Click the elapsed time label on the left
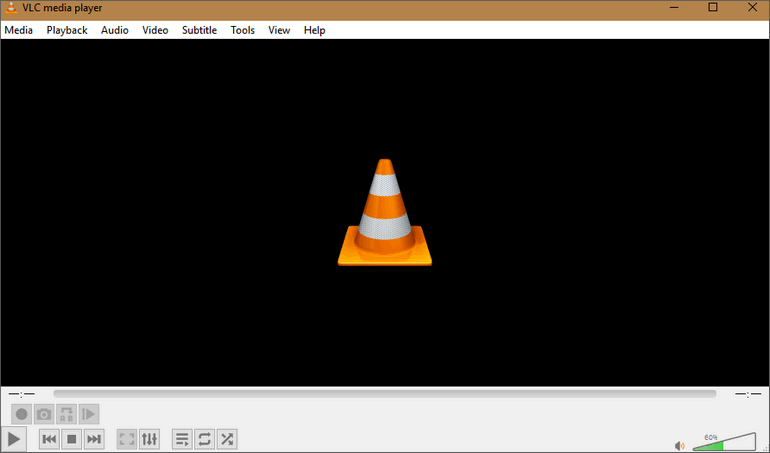The height and width of the screenshot is (453, 770). [x=22, y=394]
